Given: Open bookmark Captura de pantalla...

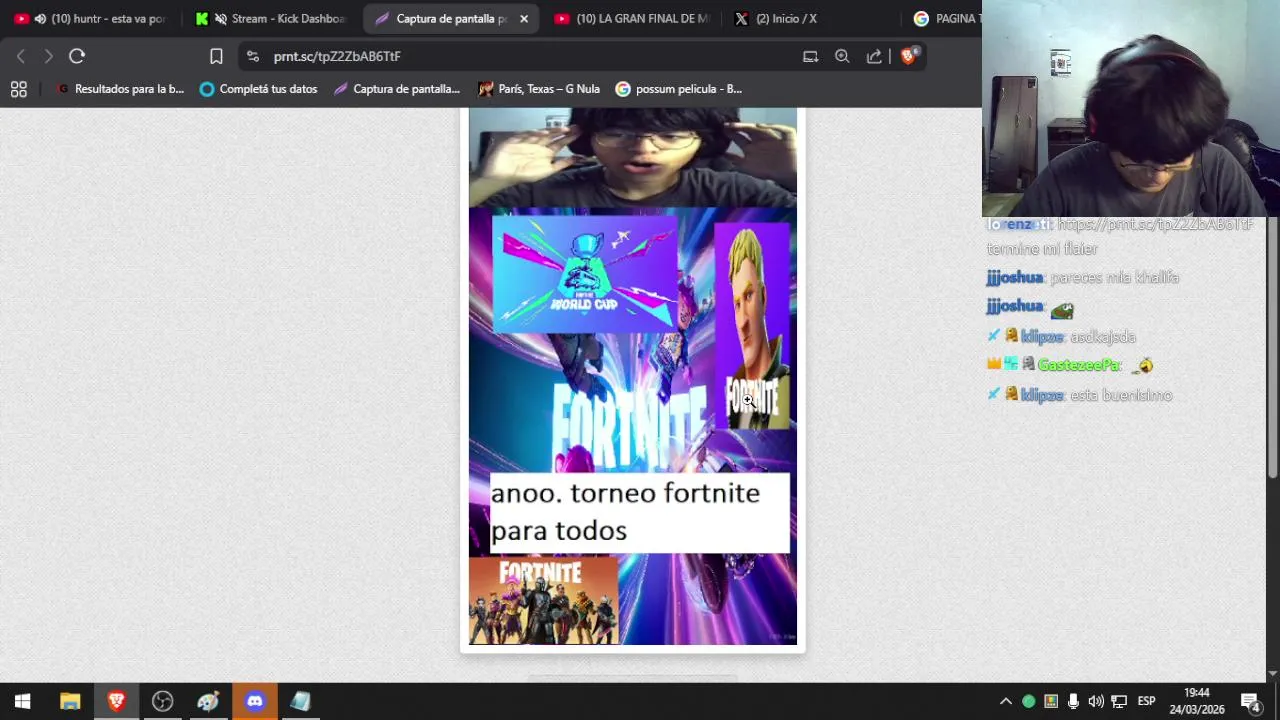Looking at the screenshot, I should click(397, 89).
